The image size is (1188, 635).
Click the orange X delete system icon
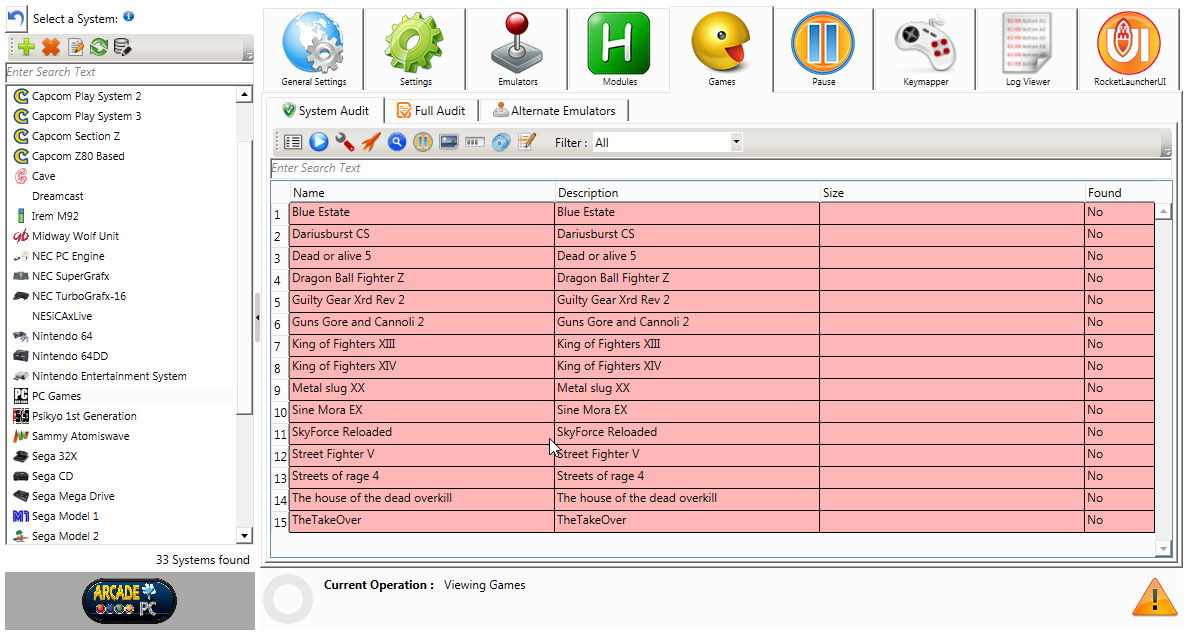[x=51, y=47]
